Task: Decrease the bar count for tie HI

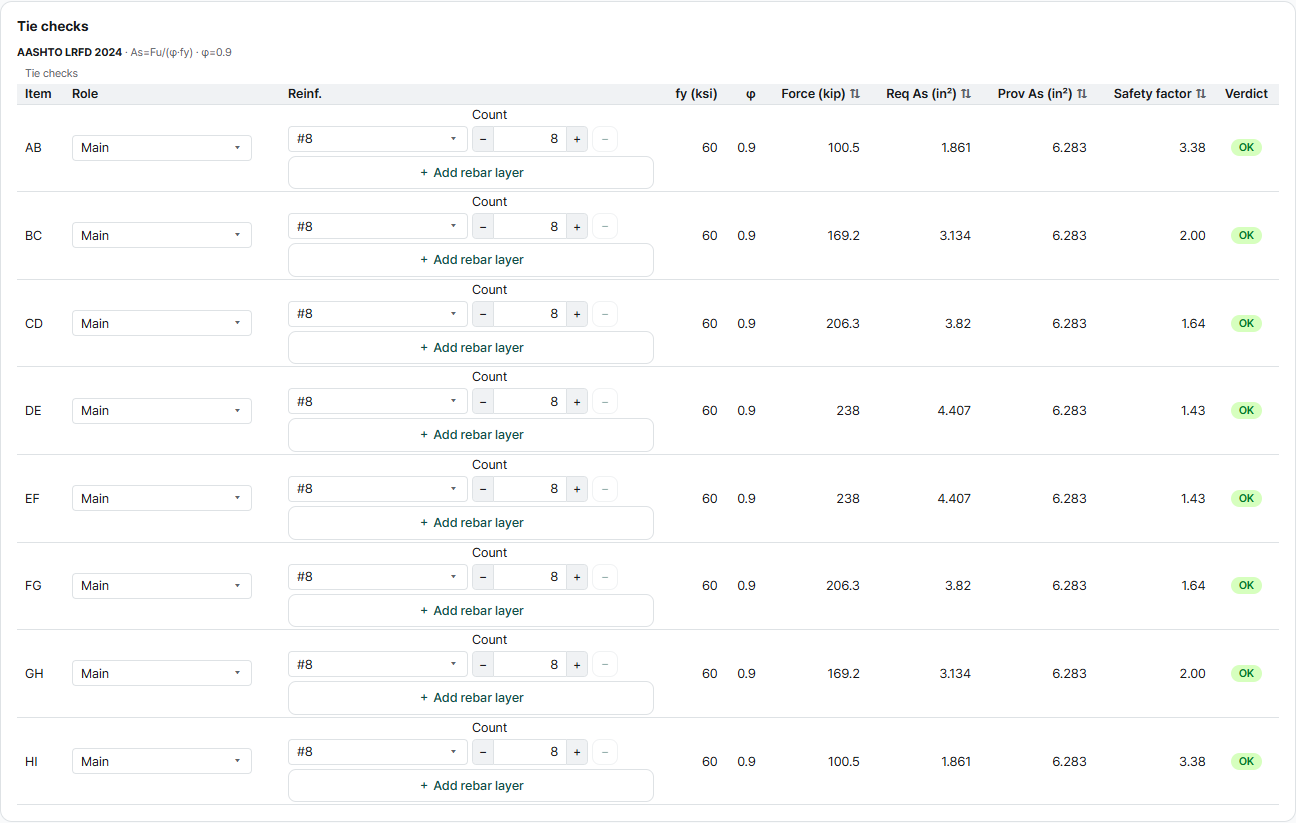Action: 483,752
